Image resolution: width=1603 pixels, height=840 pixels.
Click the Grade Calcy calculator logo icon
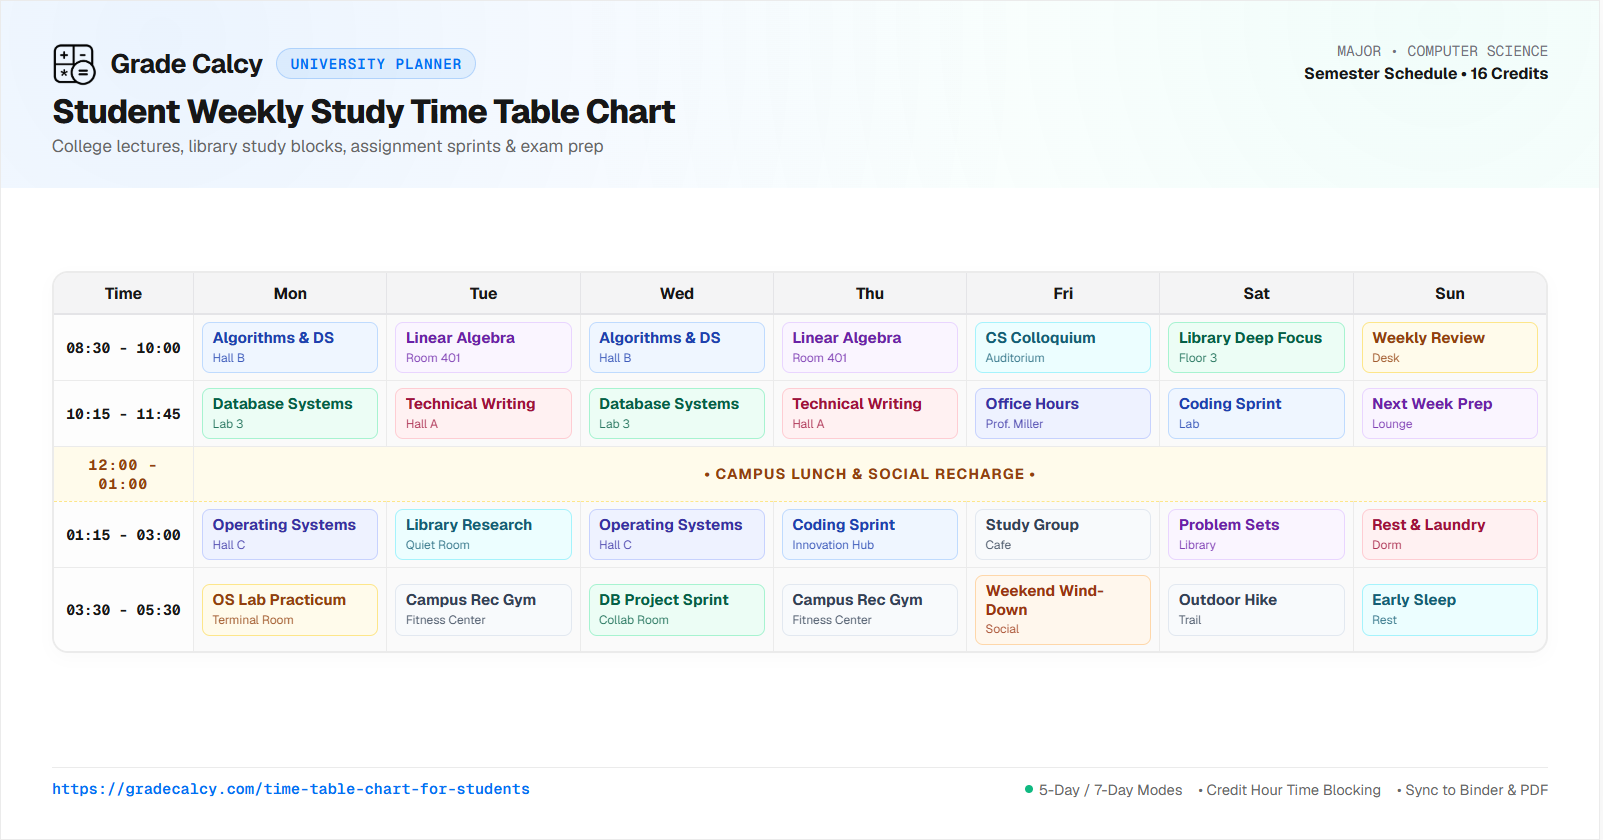tap(74, 64)
